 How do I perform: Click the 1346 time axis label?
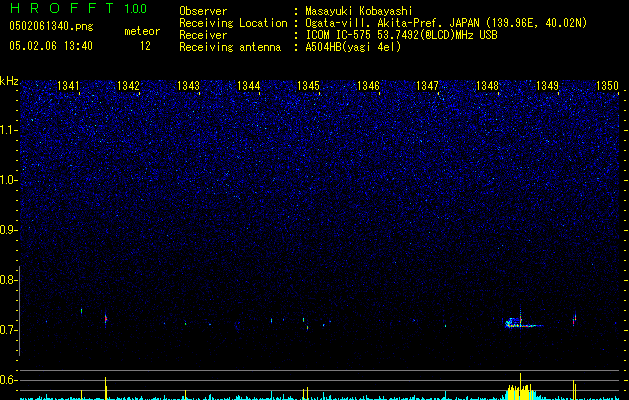click(x=368, y=85)
